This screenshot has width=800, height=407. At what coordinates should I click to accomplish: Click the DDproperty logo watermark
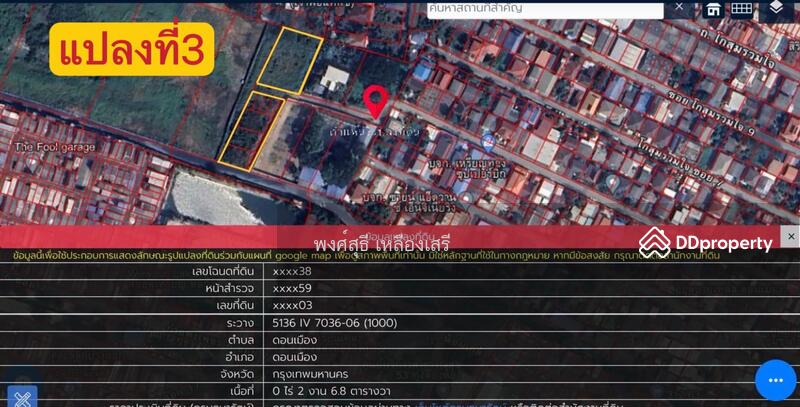click(706, 242)
